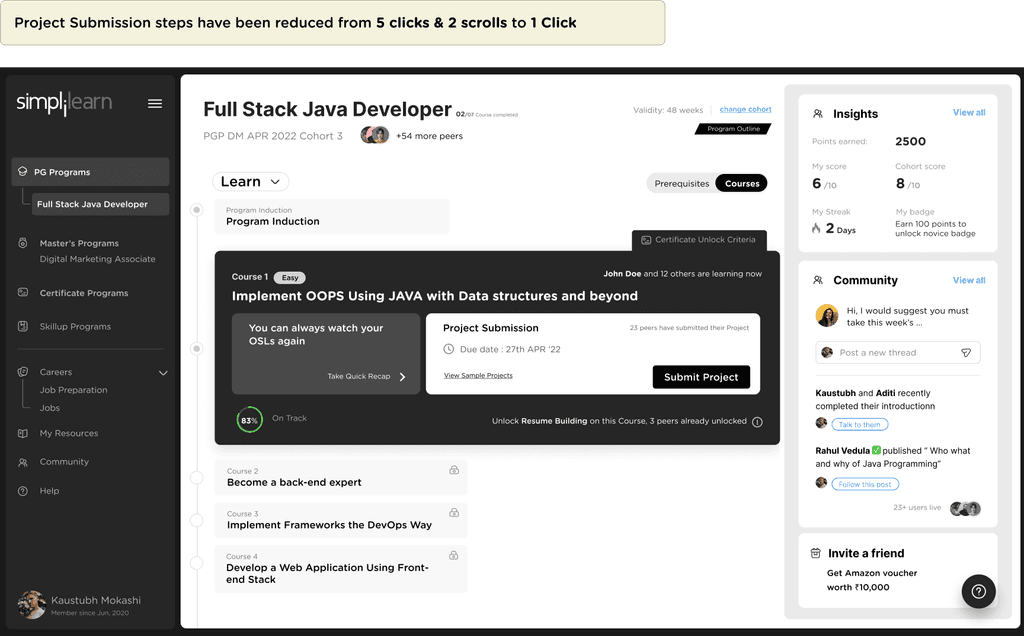Click the clock icon next to Due date

click(x=449, y=349)
